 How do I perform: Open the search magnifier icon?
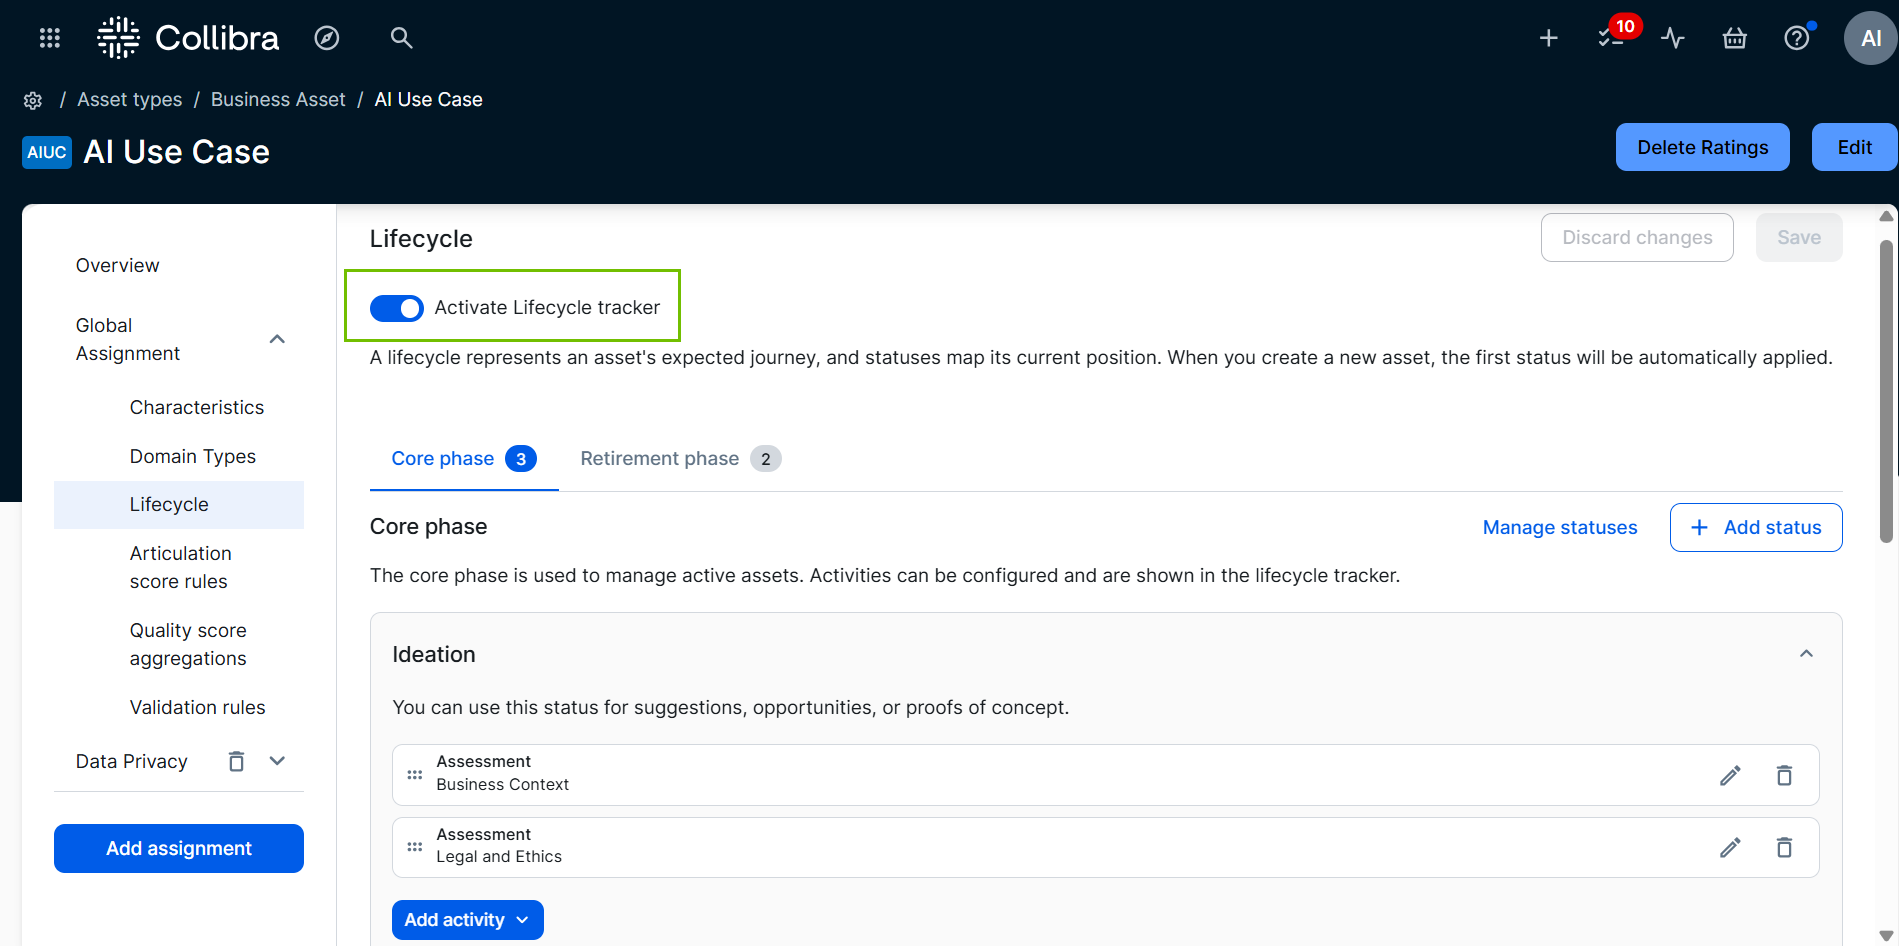click(401, 38)
